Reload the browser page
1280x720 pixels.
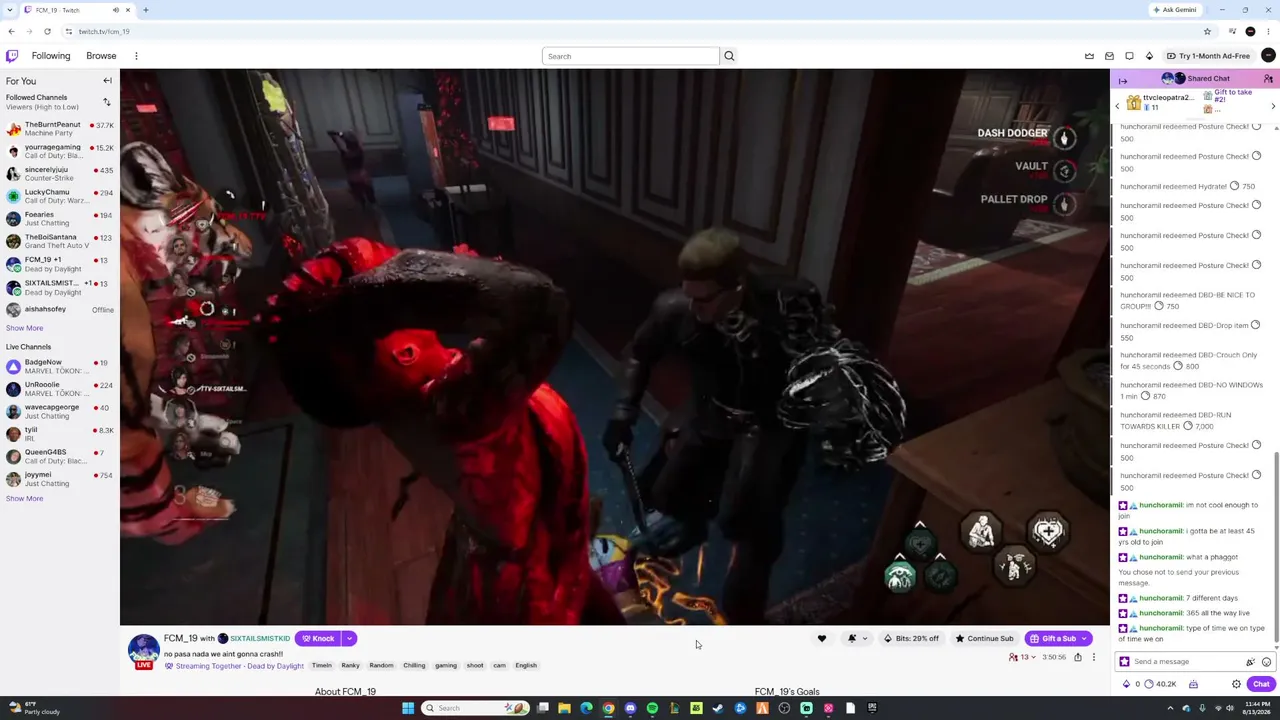coord(47,31)
